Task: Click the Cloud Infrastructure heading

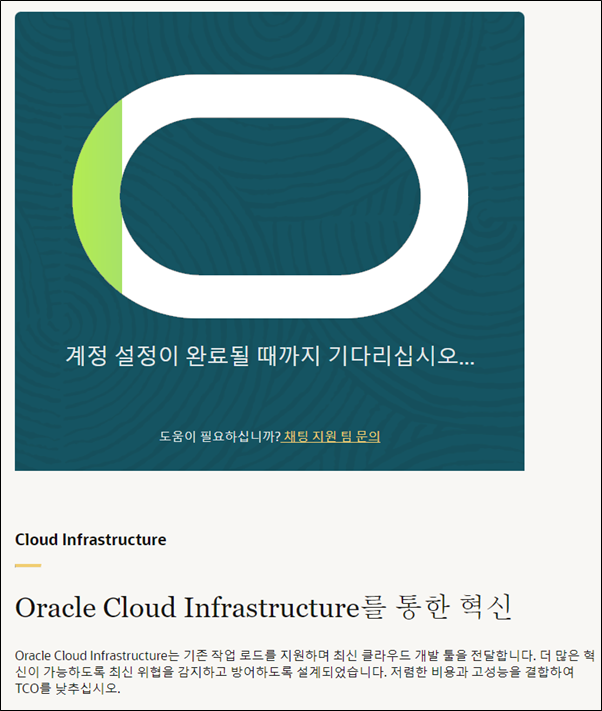Action: coord(91,540)
